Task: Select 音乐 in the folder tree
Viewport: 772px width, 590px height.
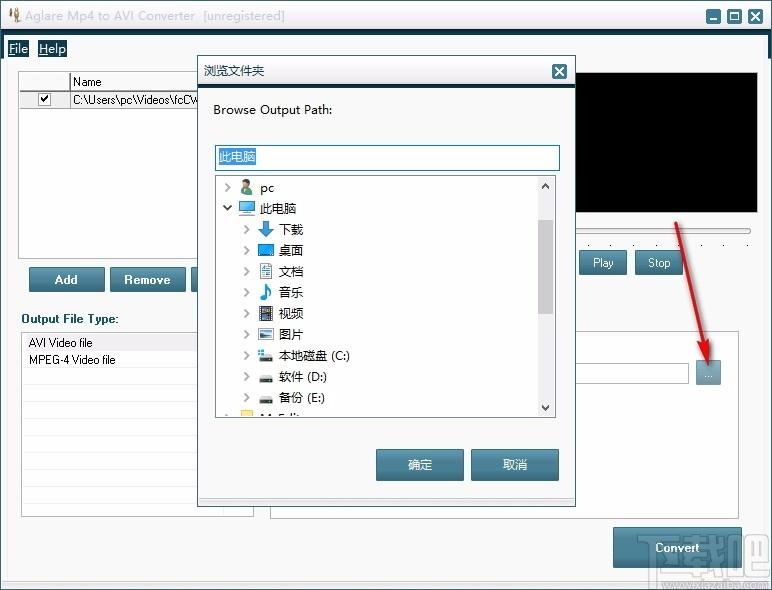Action: (x=290, y=292)
